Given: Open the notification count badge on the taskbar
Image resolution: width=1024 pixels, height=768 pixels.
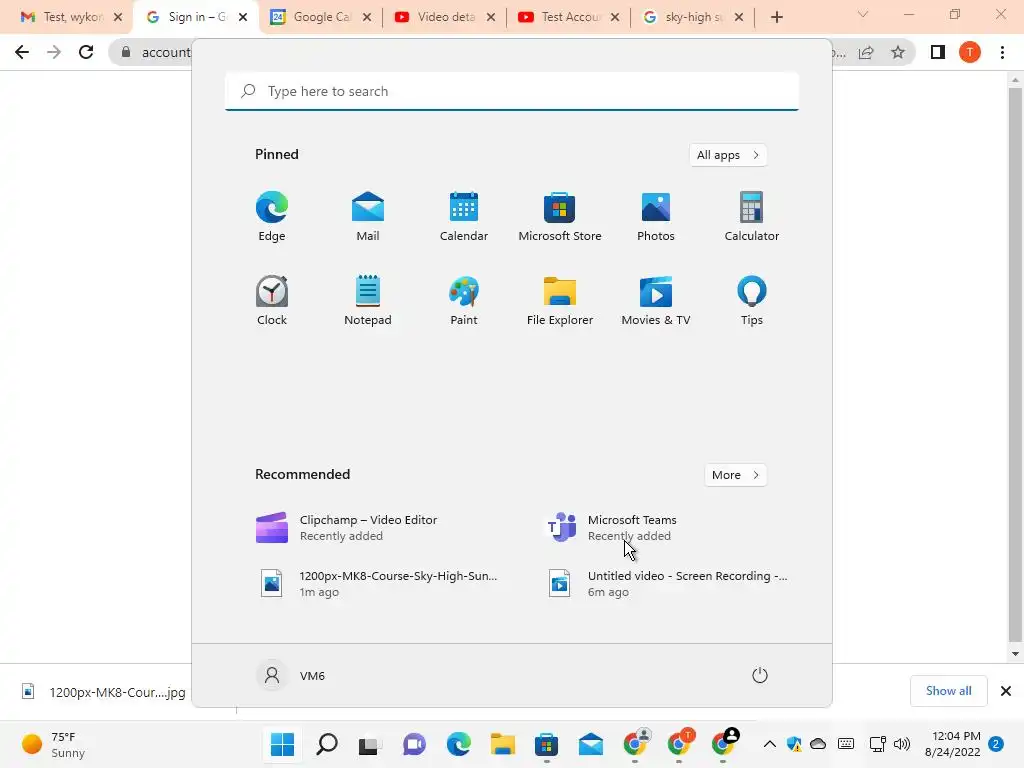Looking at the screenshot, I should [x=996, y=744].
